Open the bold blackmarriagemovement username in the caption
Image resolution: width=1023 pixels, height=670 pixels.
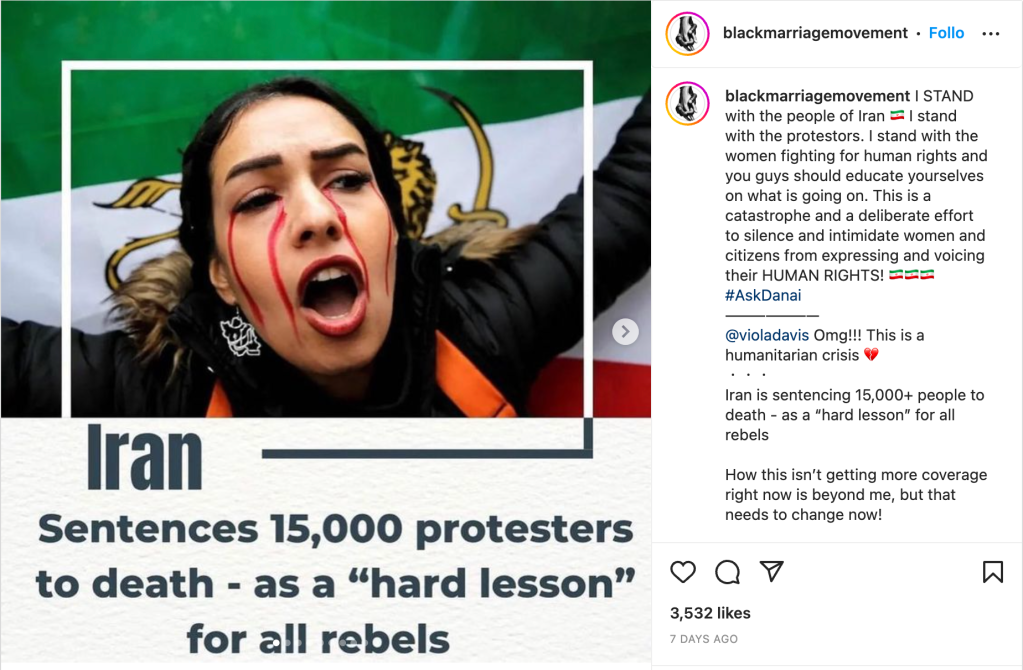[x=817, y=96]
